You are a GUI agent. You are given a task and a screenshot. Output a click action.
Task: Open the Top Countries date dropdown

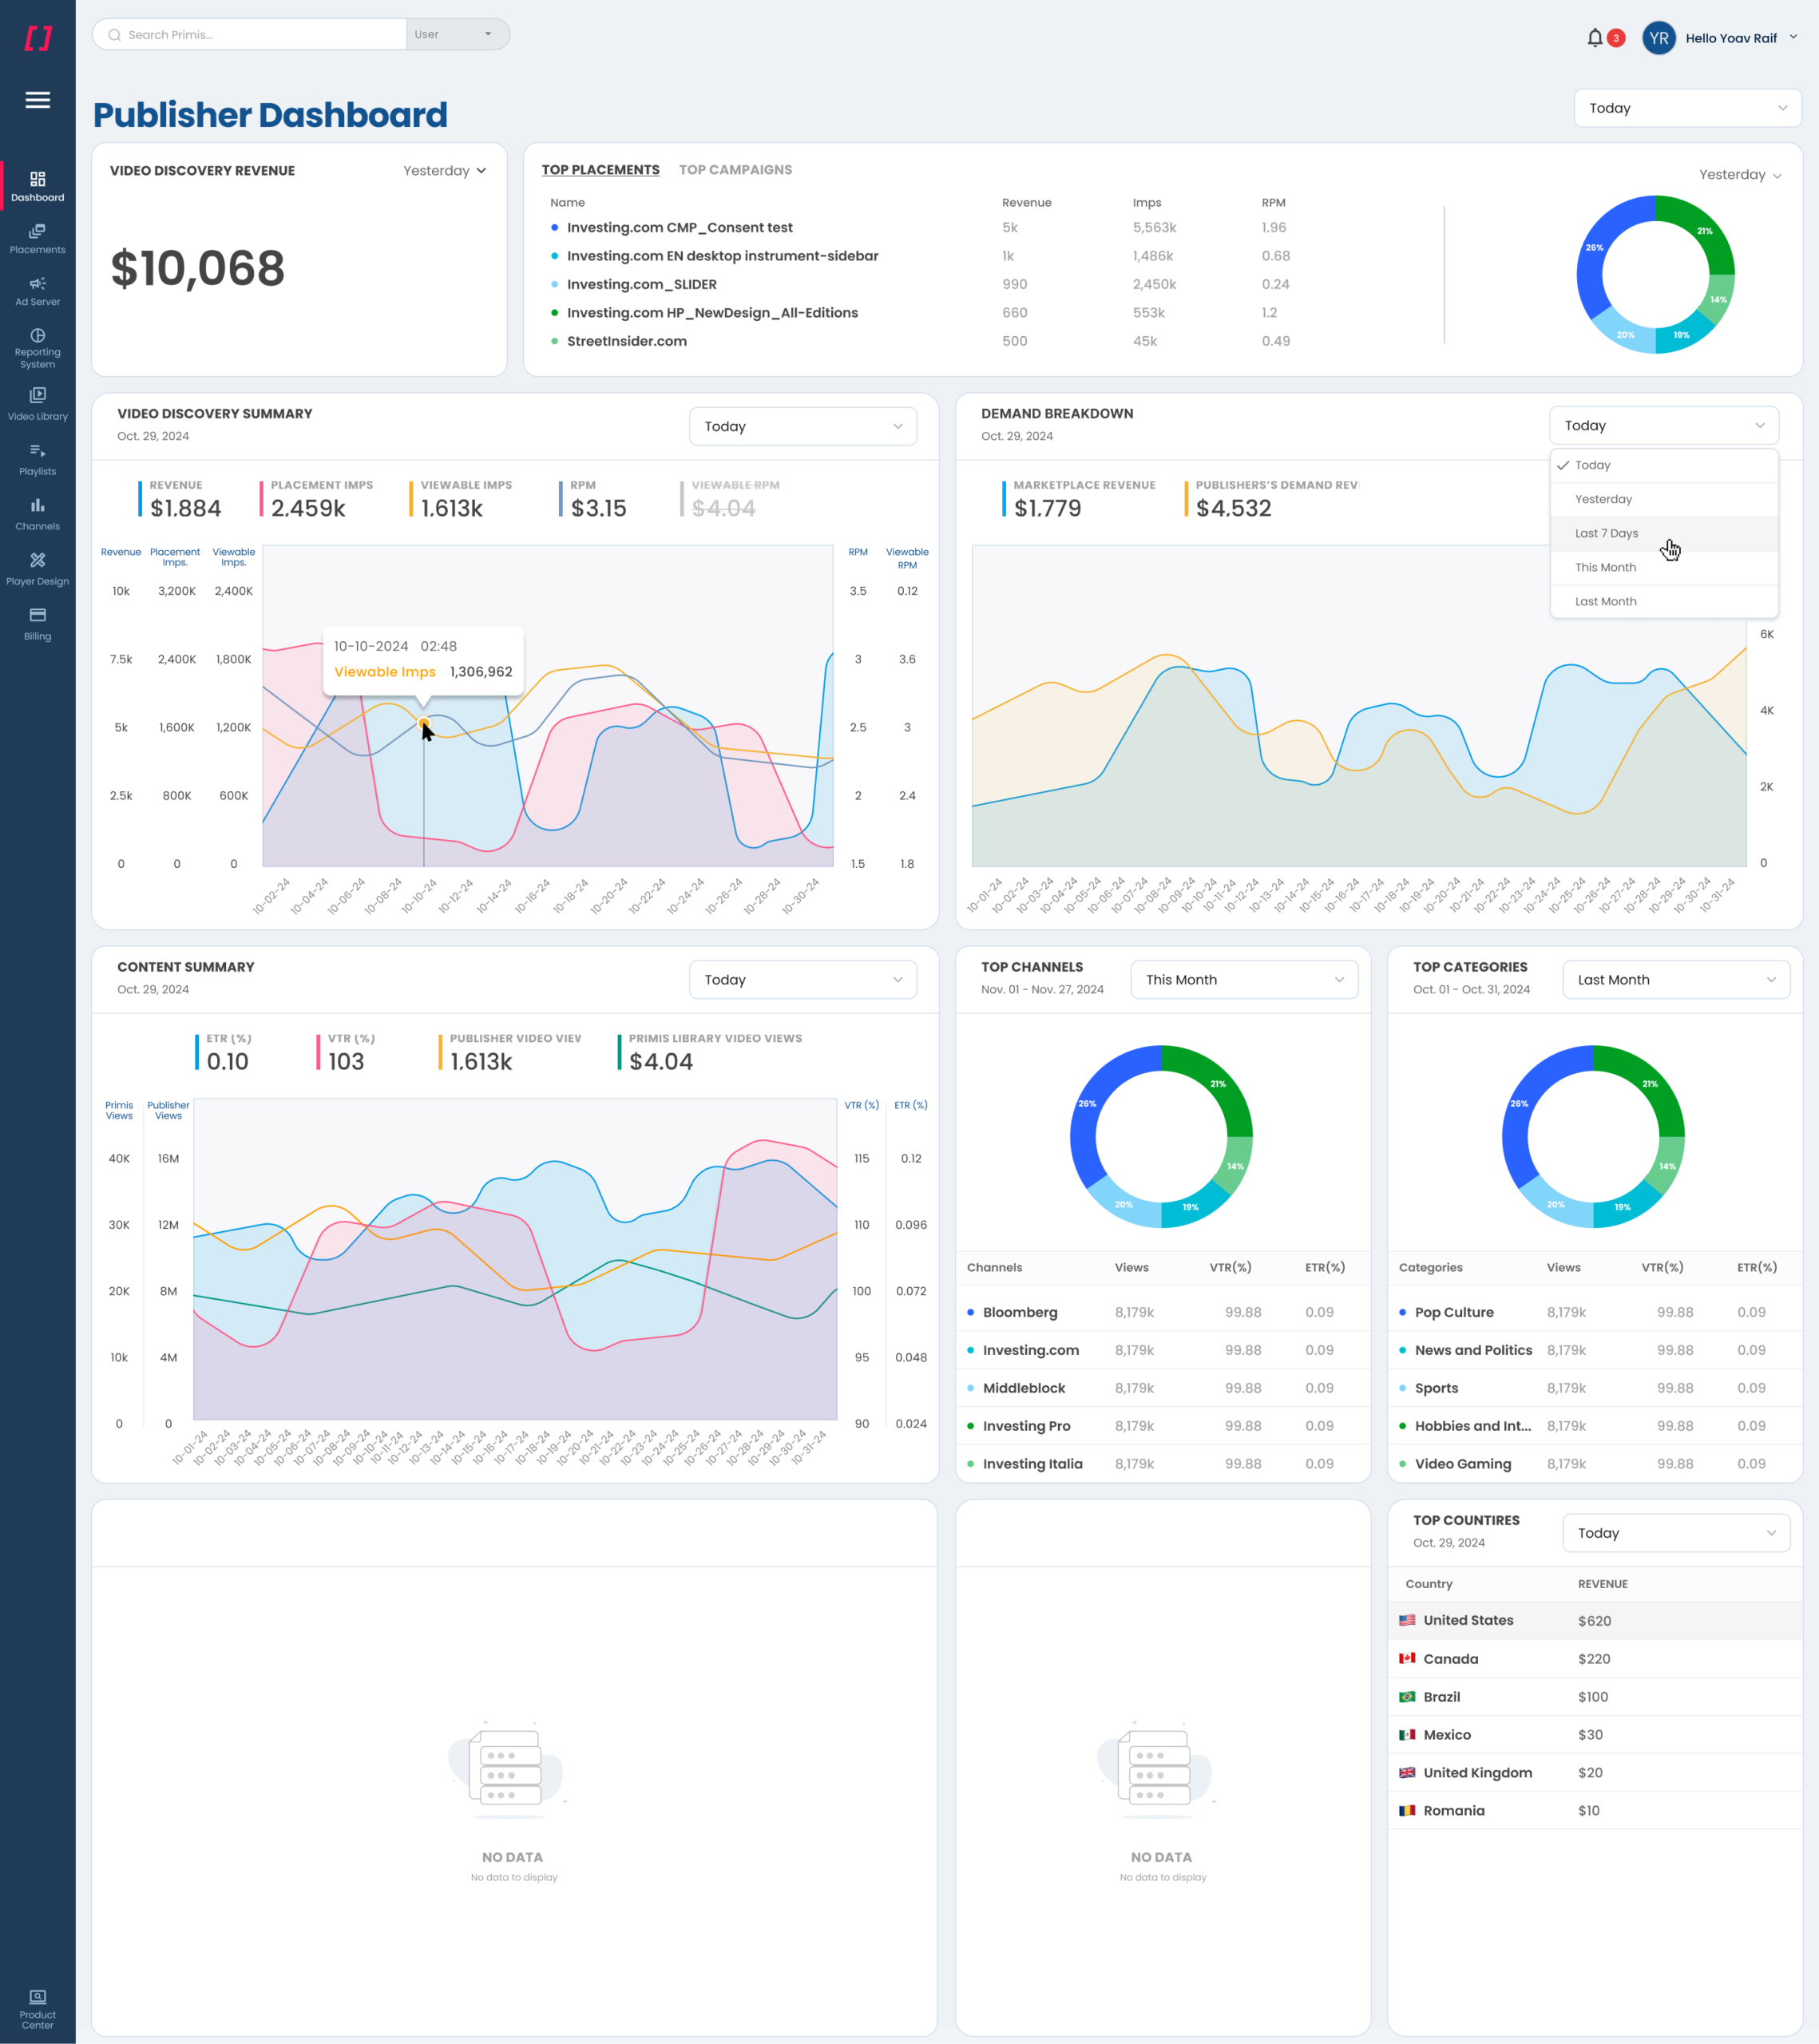1675,1533
